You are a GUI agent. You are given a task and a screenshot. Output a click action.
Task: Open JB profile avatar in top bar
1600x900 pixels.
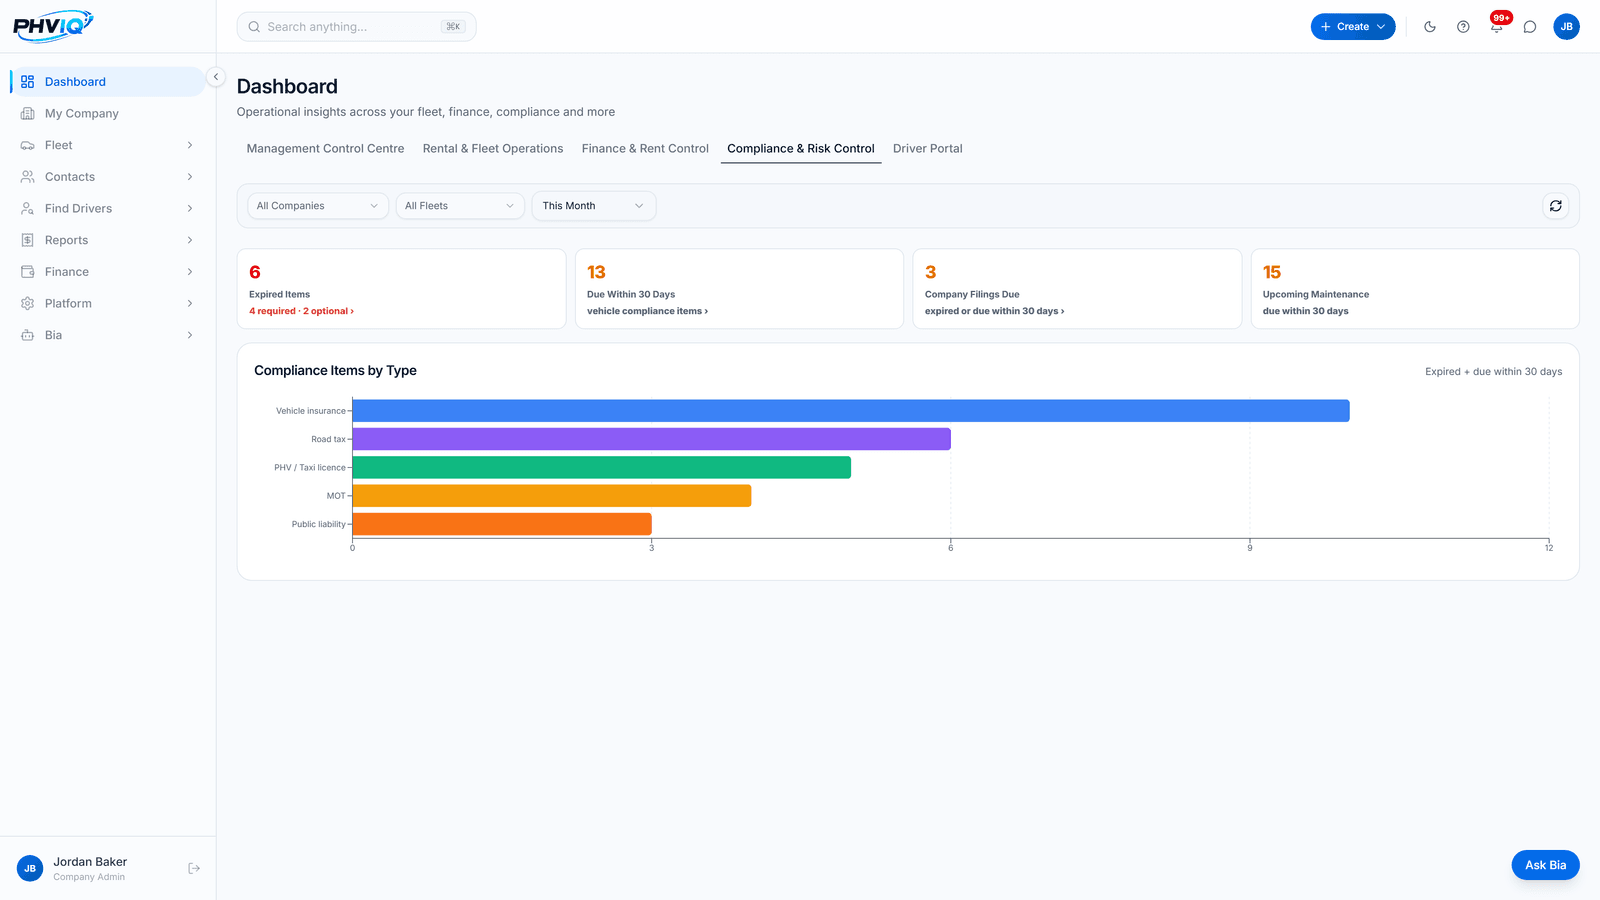tap(1566, 27)
